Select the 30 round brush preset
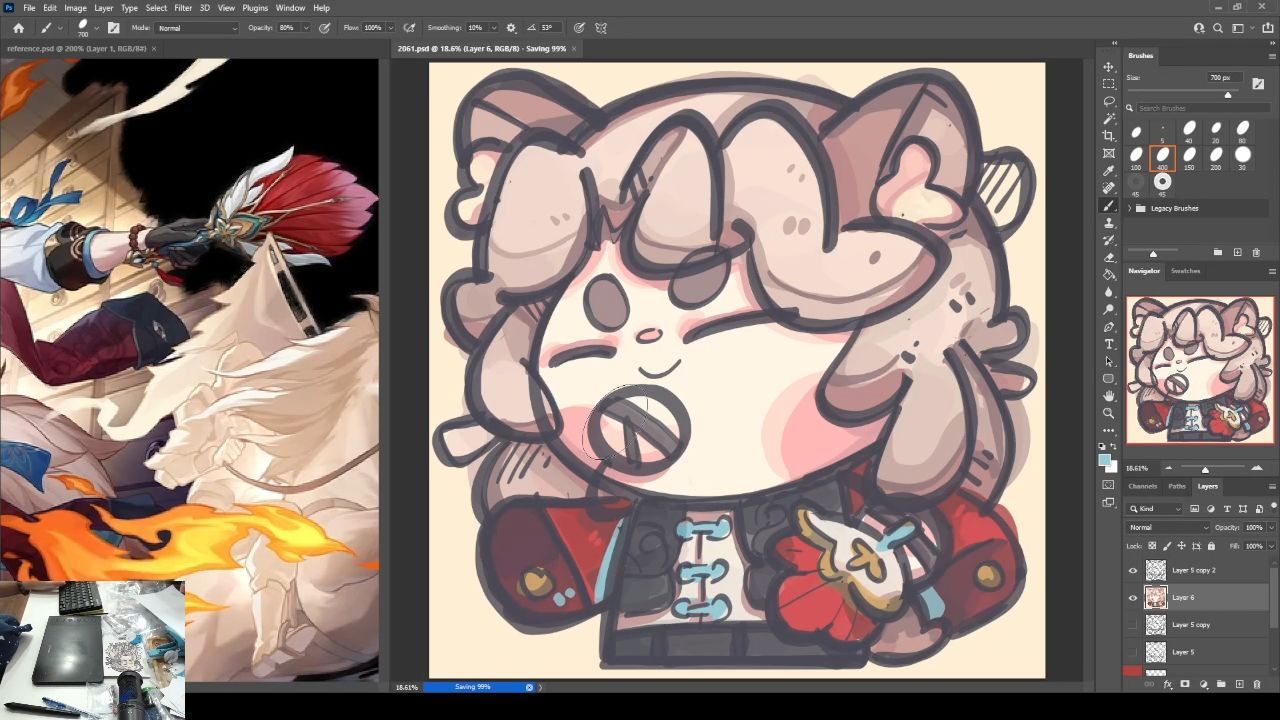Viewport: 1280px width, 720px height. [x=1243, y=158]
